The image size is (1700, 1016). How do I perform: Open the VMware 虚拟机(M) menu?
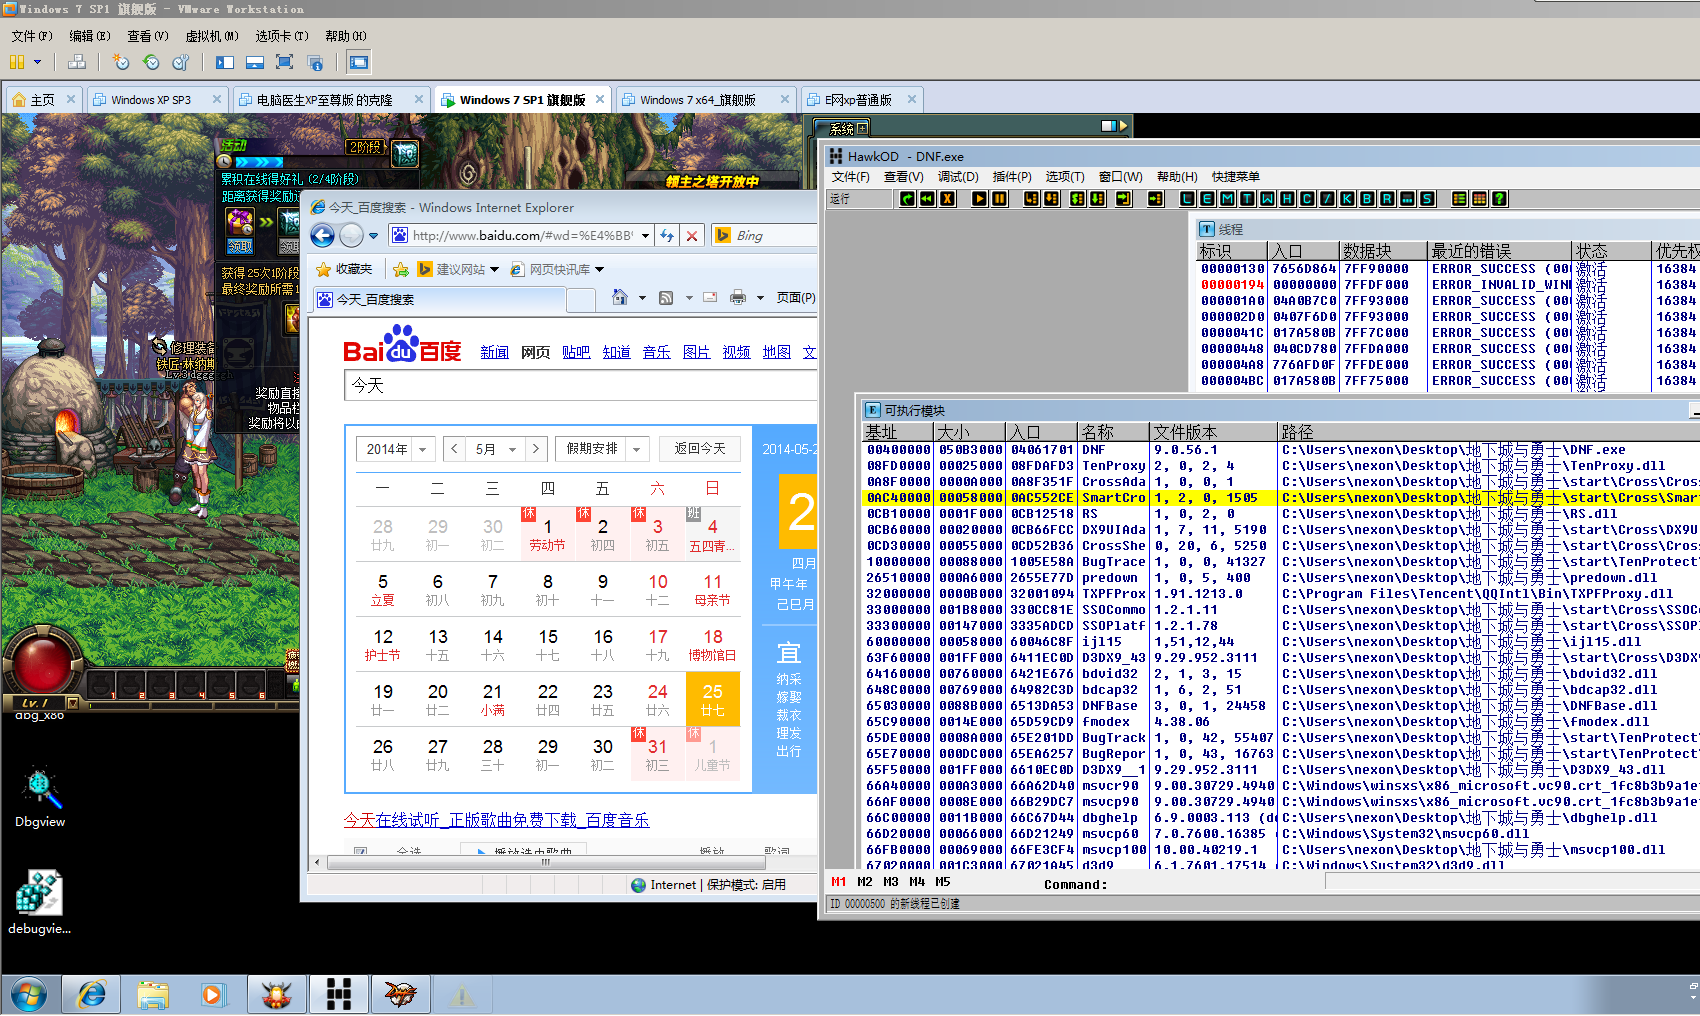212,36
